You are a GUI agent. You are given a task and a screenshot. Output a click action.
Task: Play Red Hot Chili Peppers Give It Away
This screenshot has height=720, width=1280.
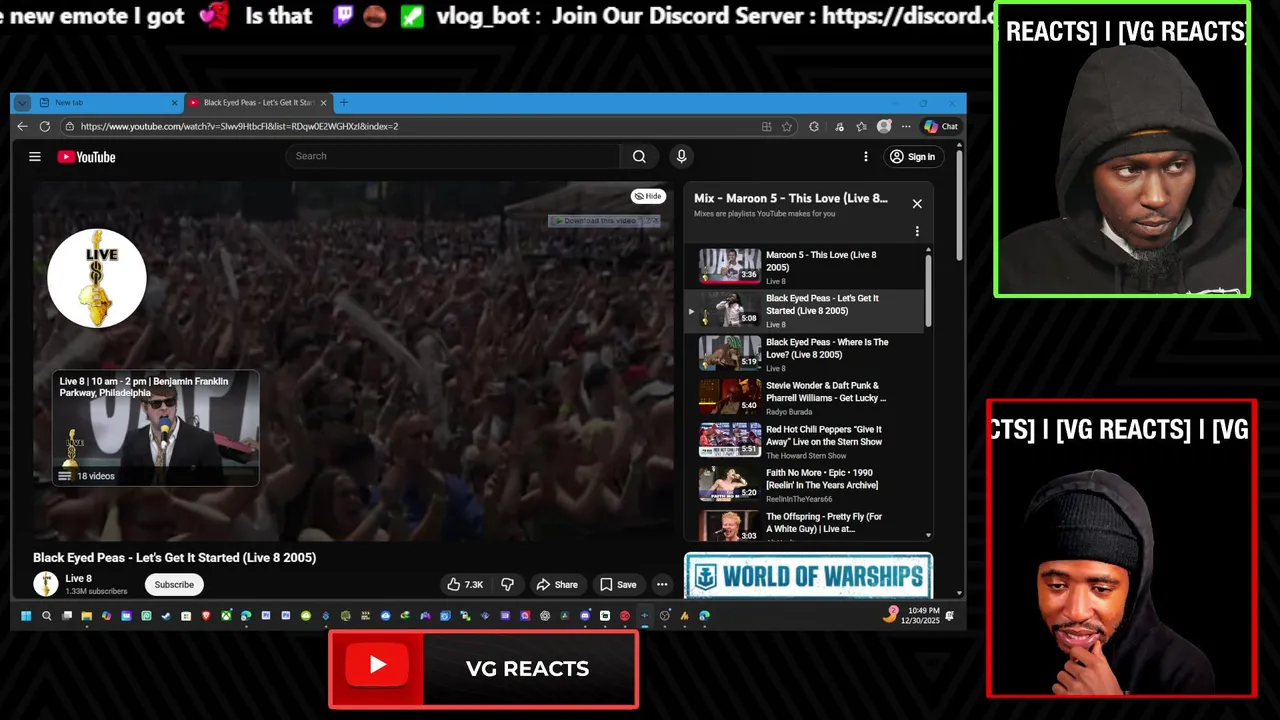click(x=805, y=442)
